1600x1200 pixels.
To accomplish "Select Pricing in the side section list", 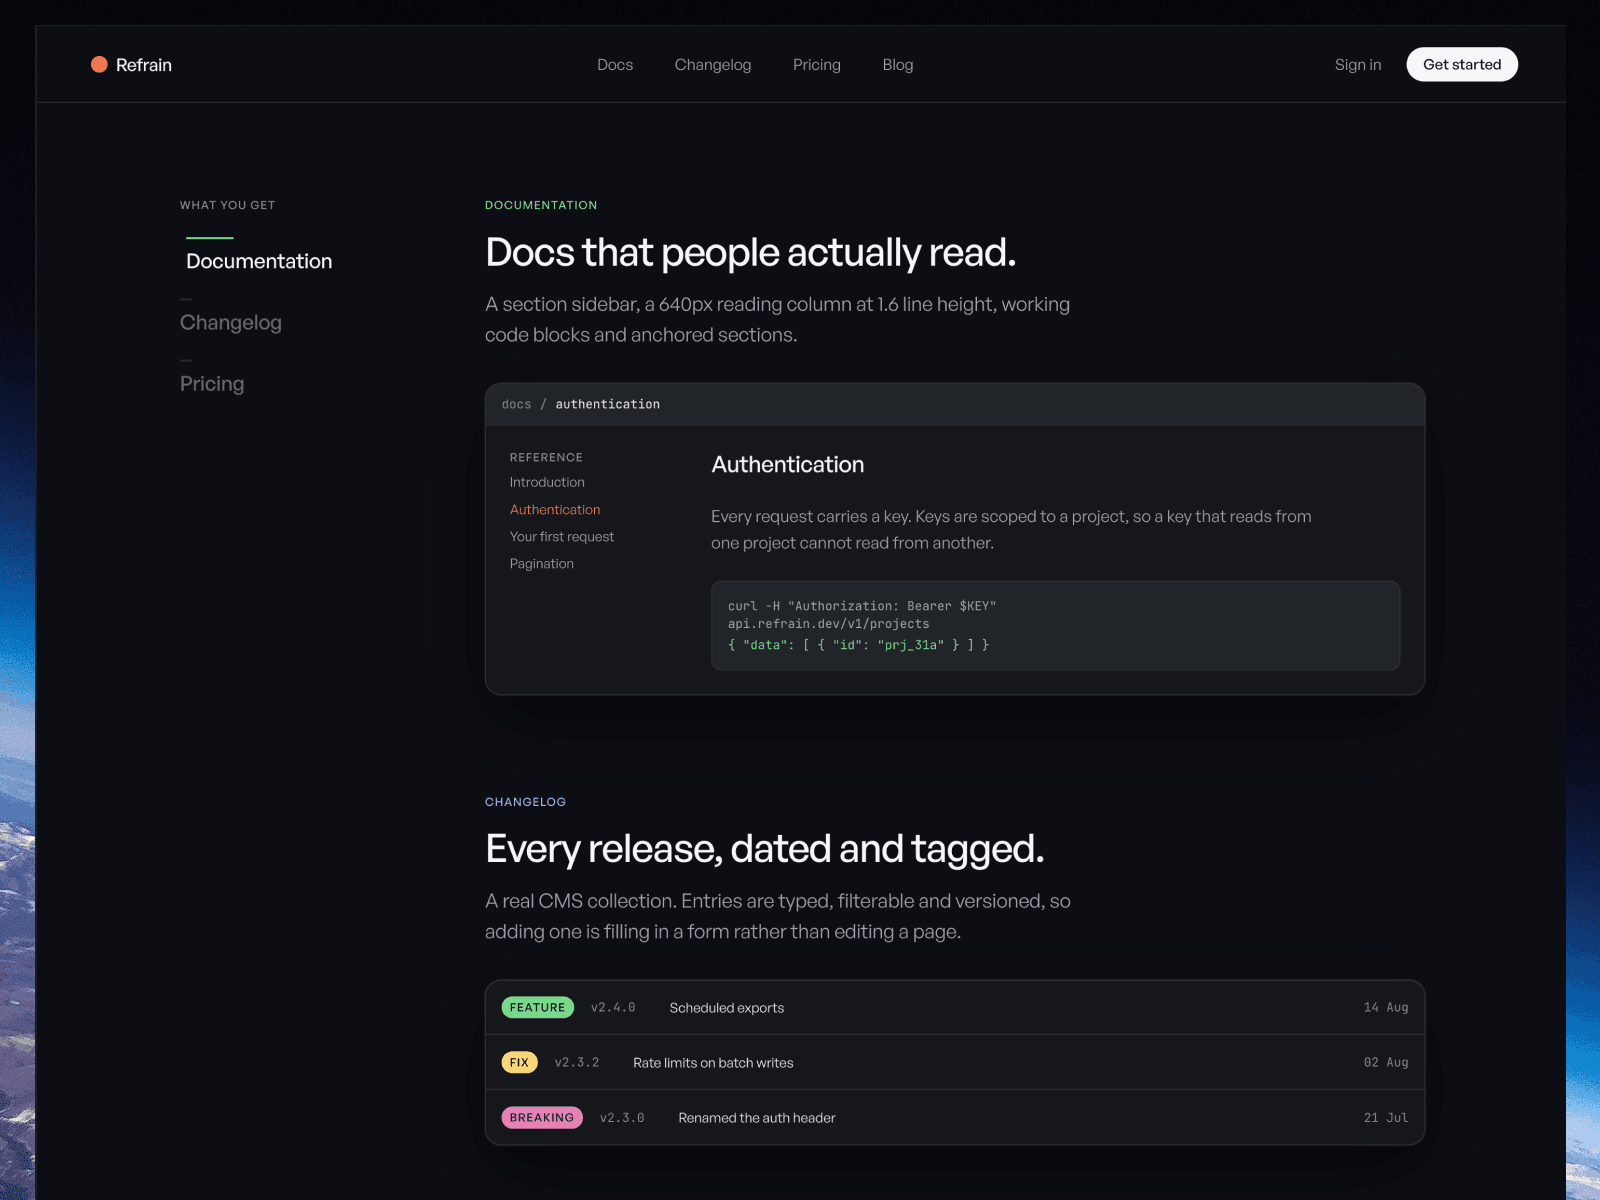I will pos(212,384).
